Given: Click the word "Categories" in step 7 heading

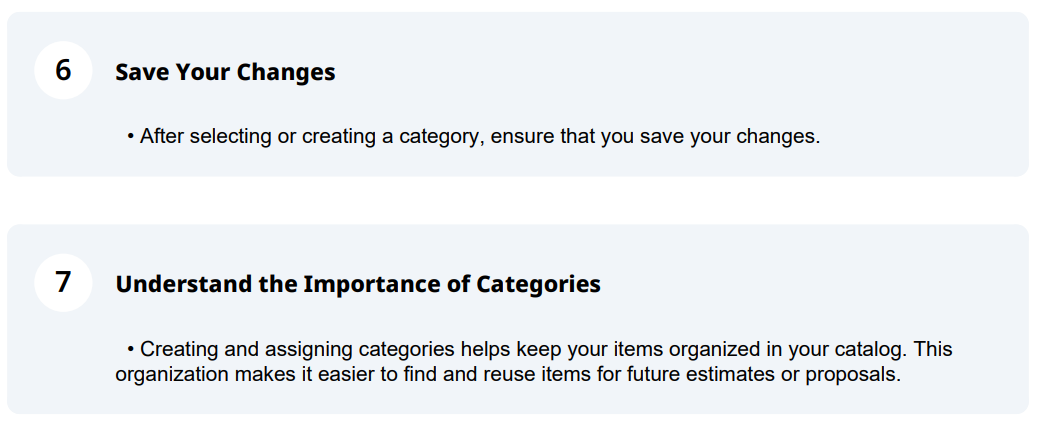Looking at the screenshot, I should pyautogui.click(x=538, y=284).
